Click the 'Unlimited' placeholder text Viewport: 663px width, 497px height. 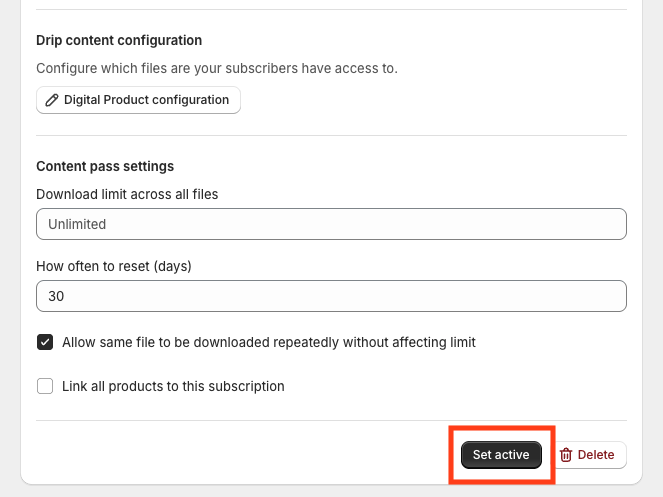(77, 224)
